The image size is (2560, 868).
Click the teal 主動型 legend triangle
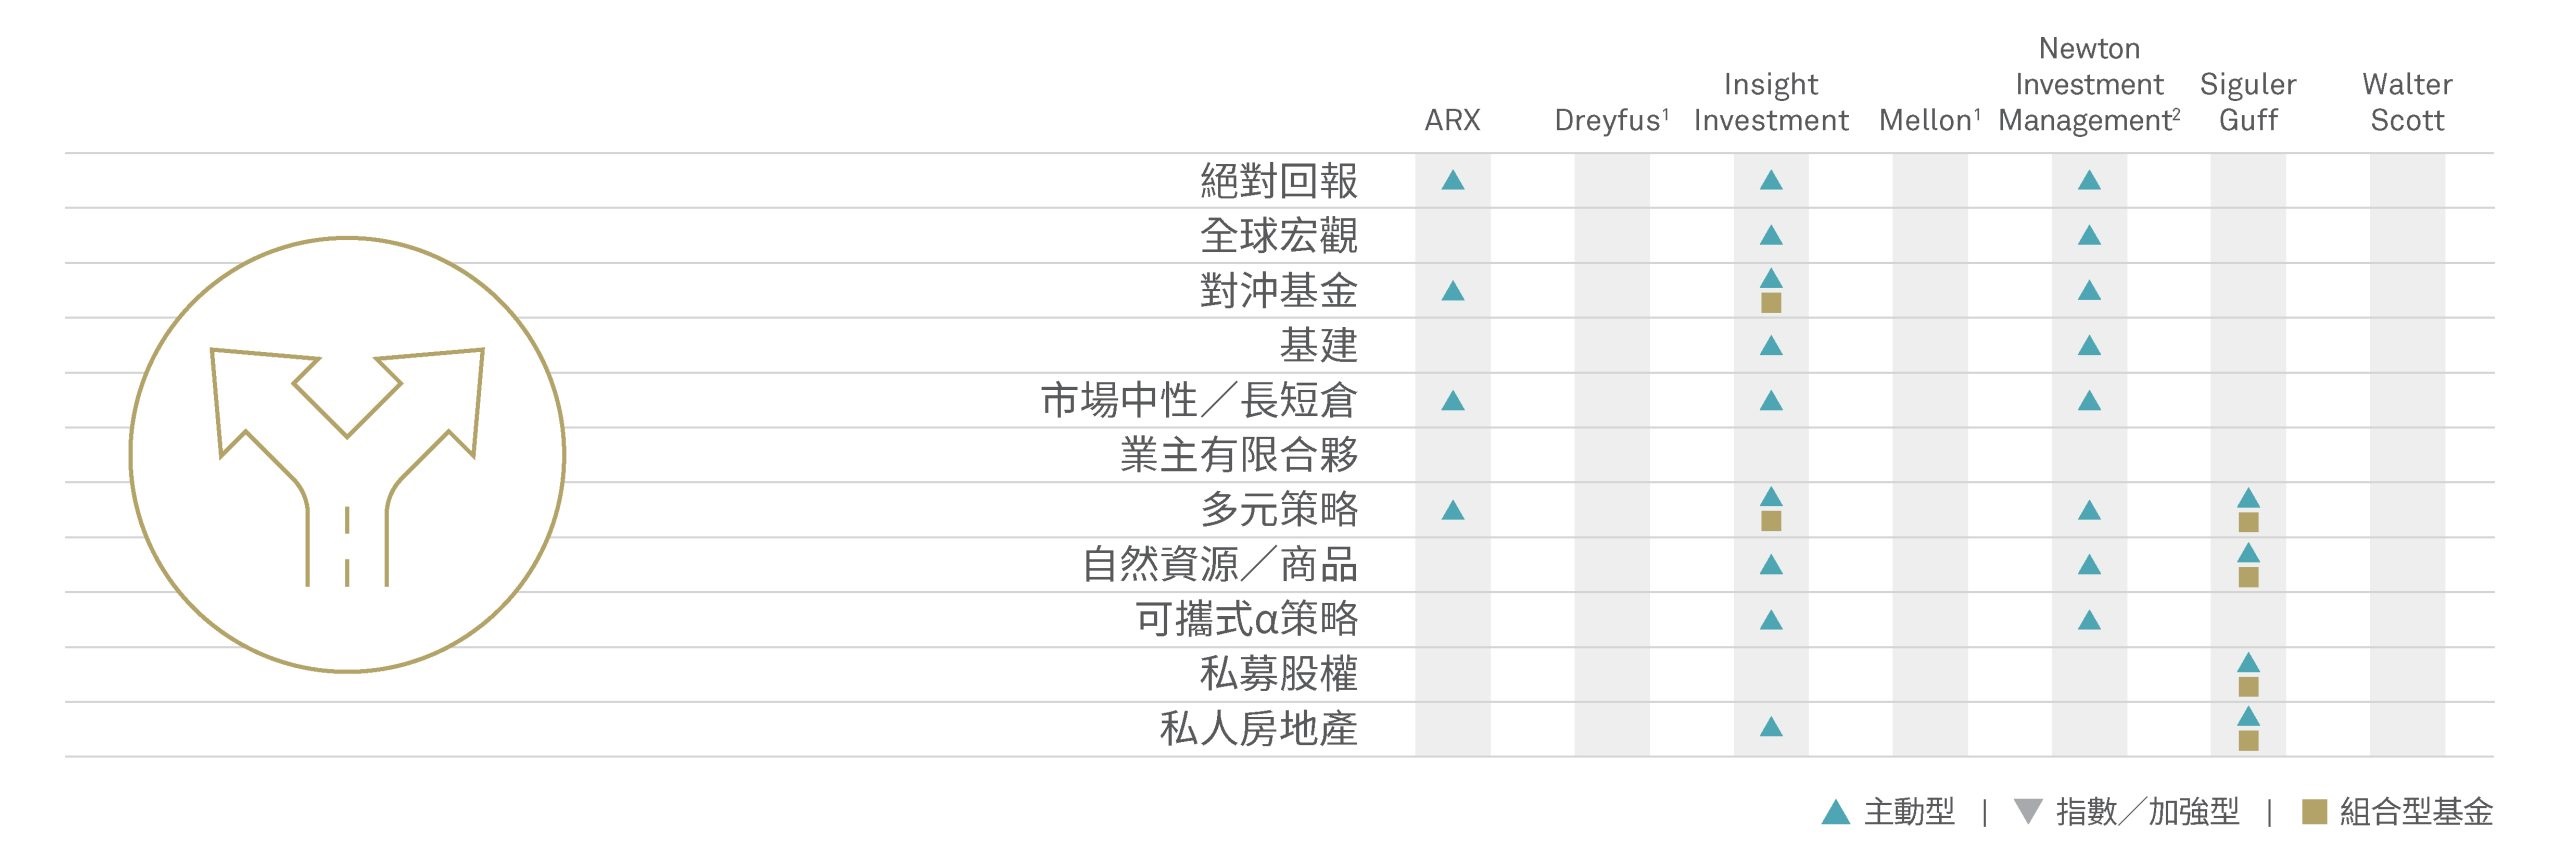pos(1836,812)
